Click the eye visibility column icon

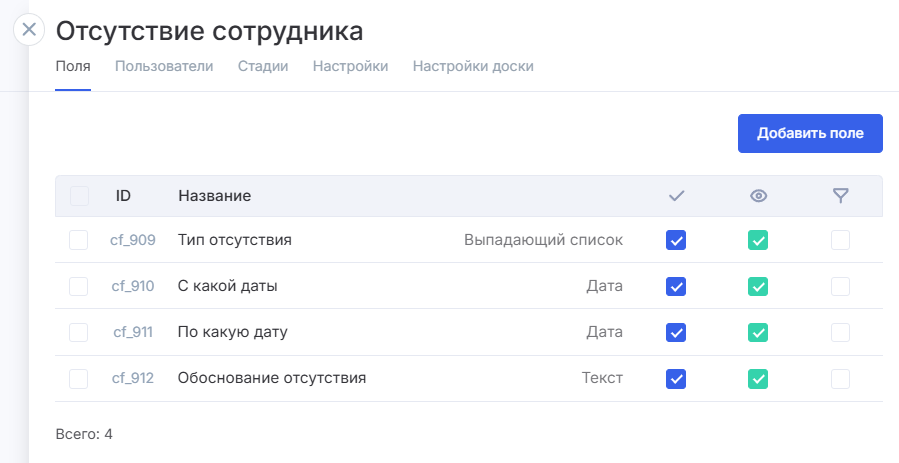click(x=758, y=196)
